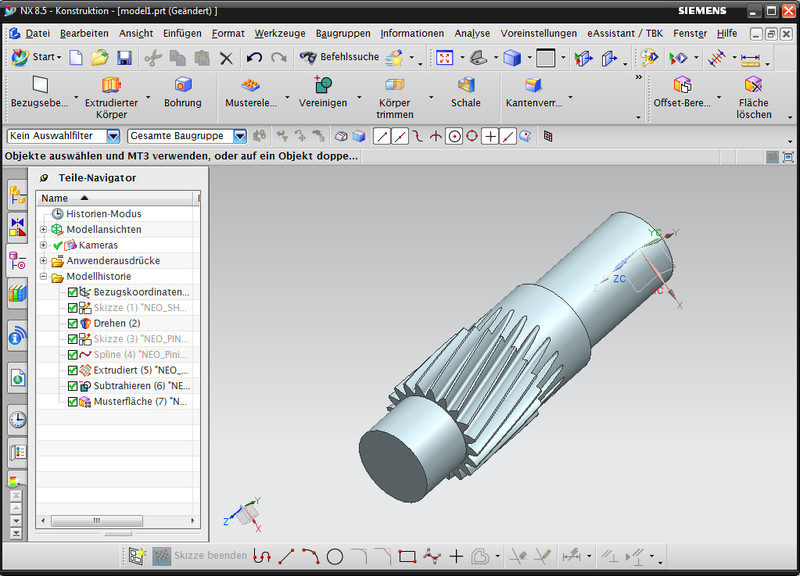Click the Vereinigen unite icon
Screen dimensions: 800x576
(322, 85)
